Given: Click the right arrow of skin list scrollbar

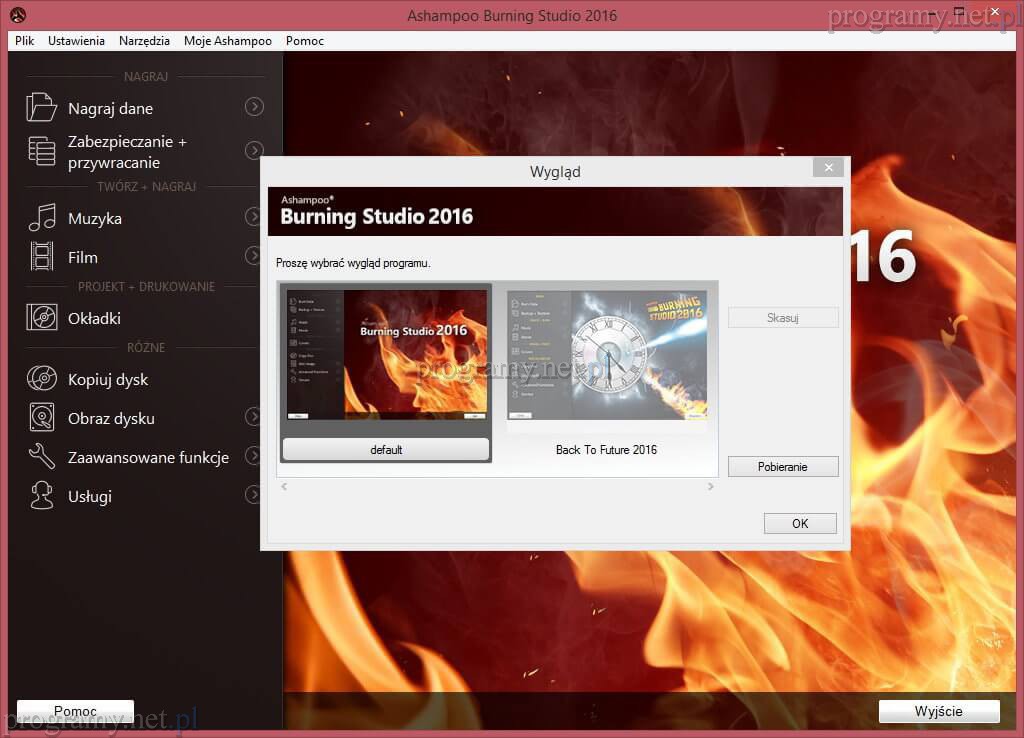Looking at the screenshot, I should [711, 487].
